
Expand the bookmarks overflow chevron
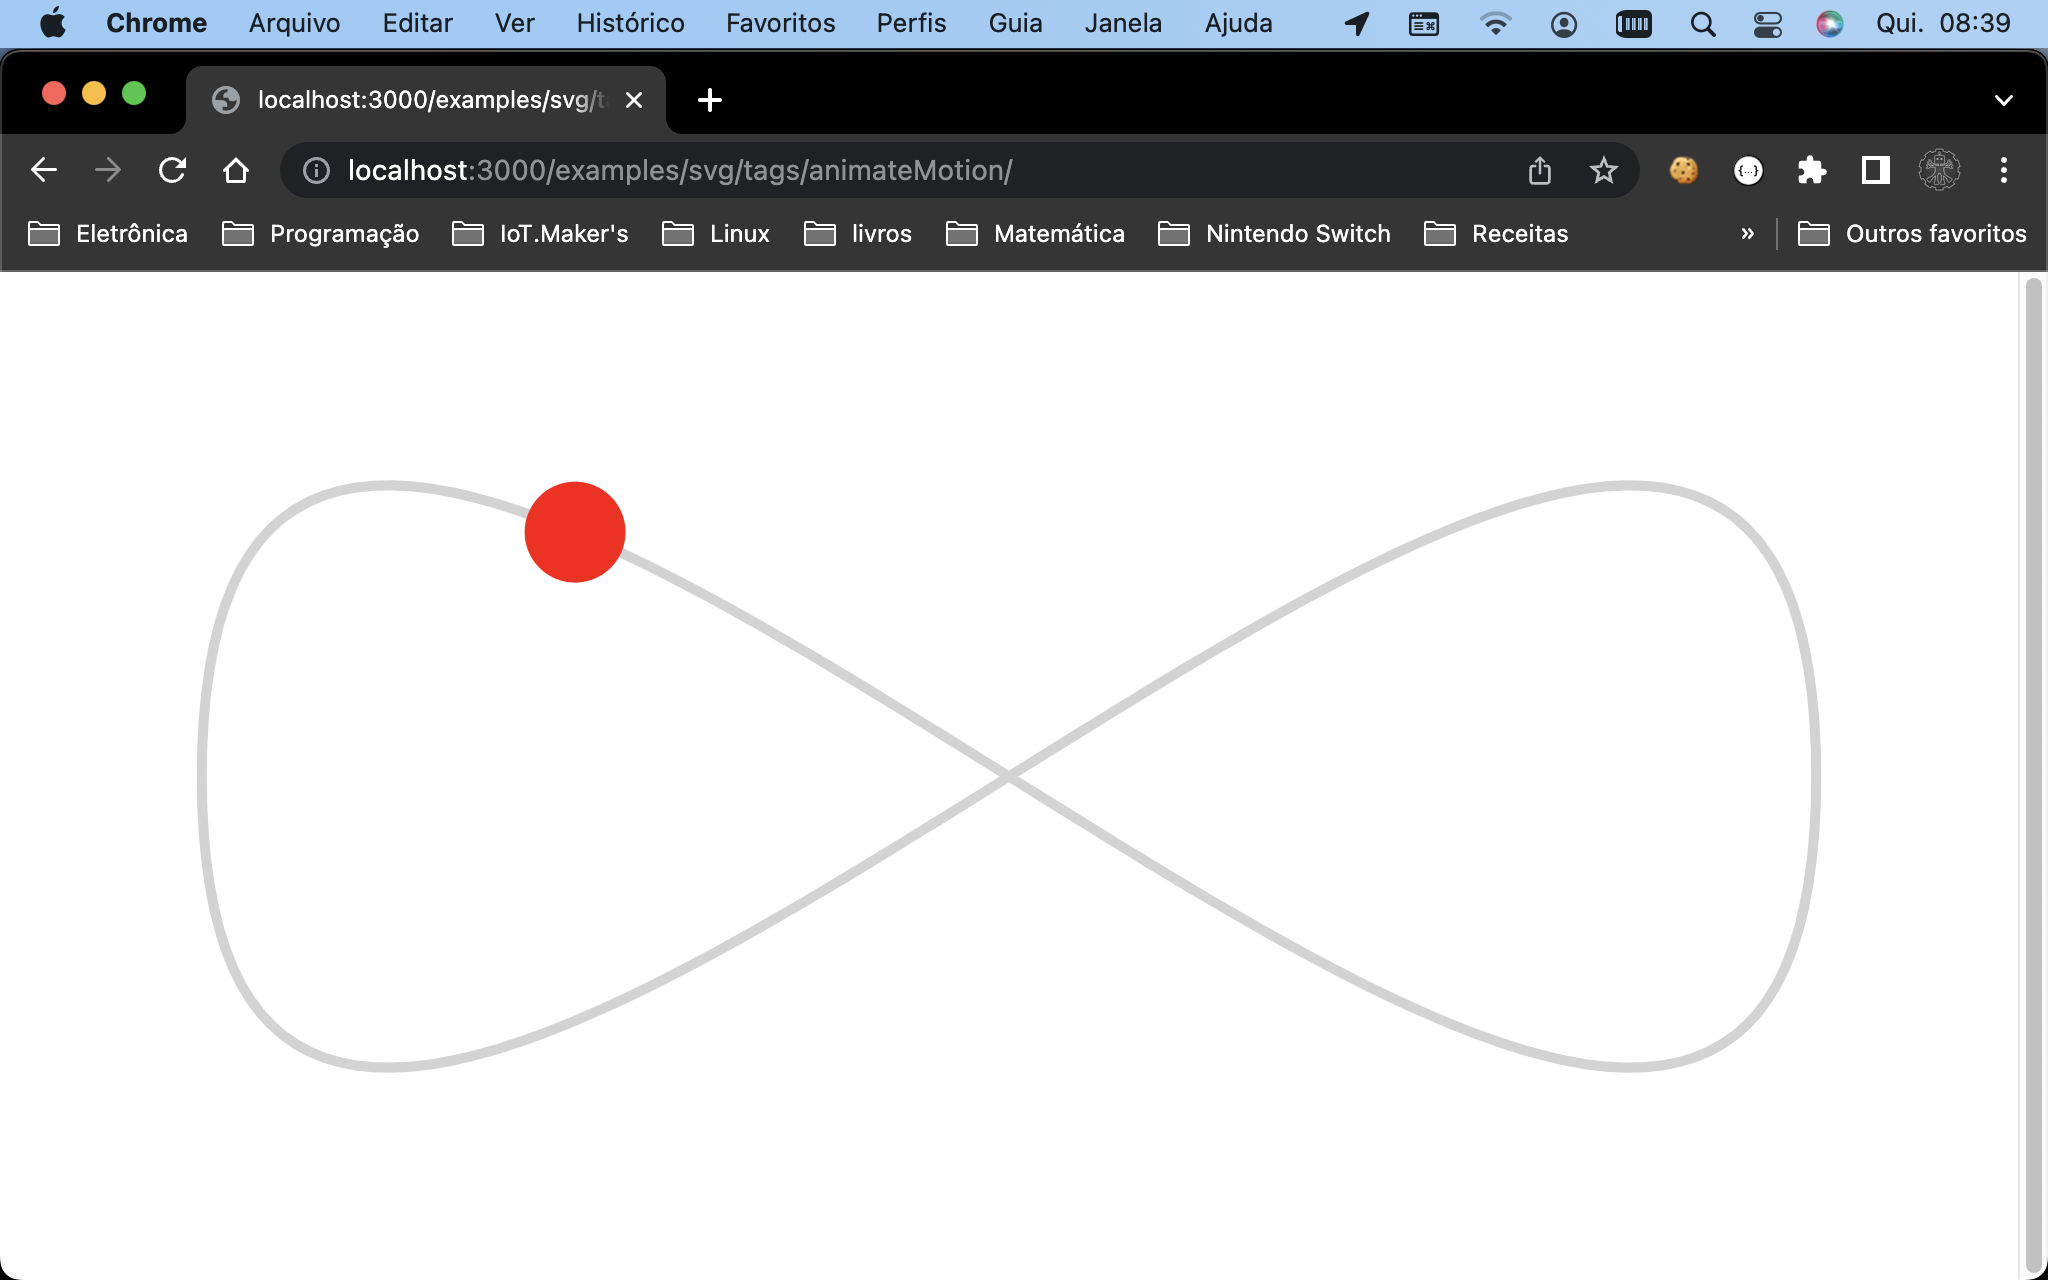1746,233
